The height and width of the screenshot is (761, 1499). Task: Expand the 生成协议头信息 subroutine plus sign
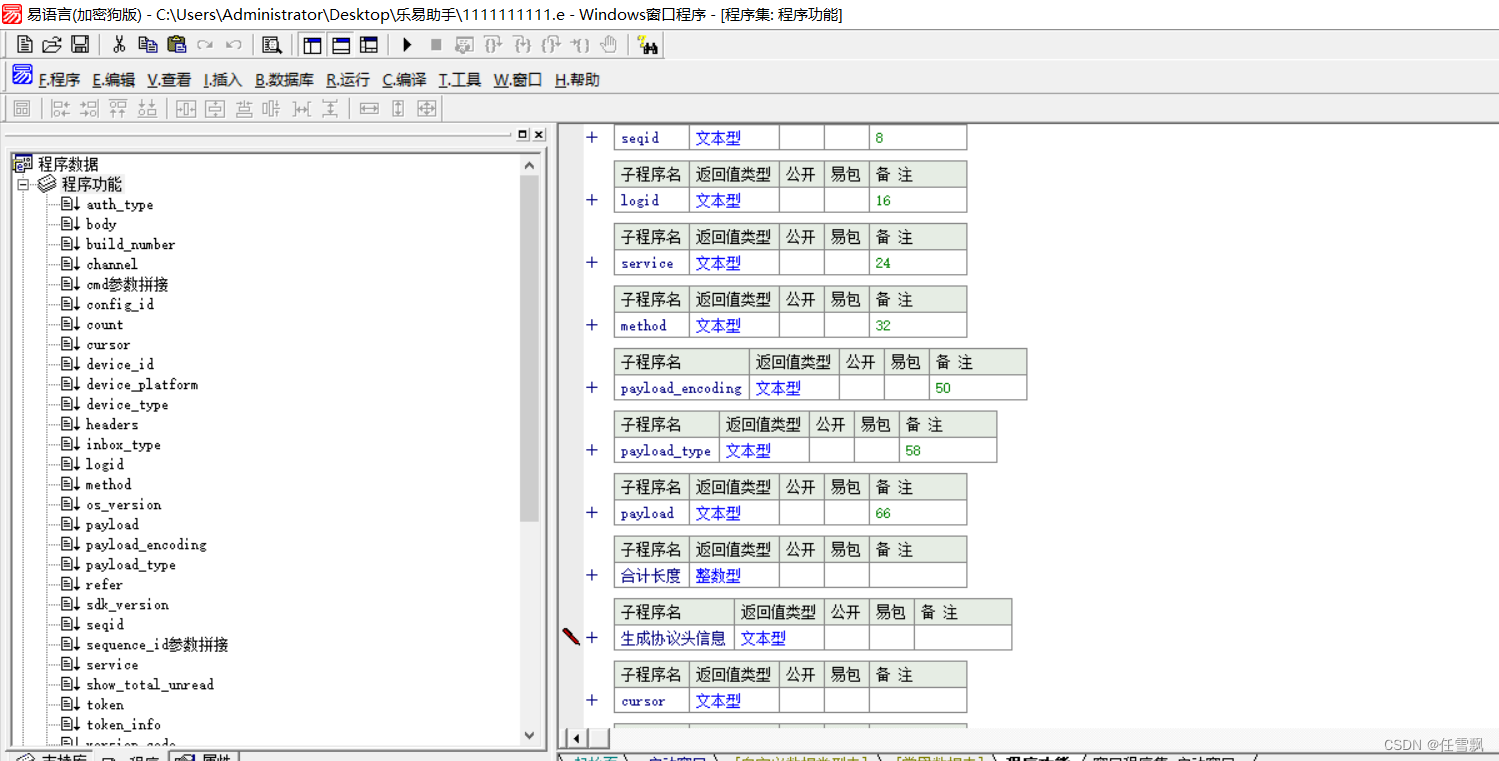tap(592, 638)
